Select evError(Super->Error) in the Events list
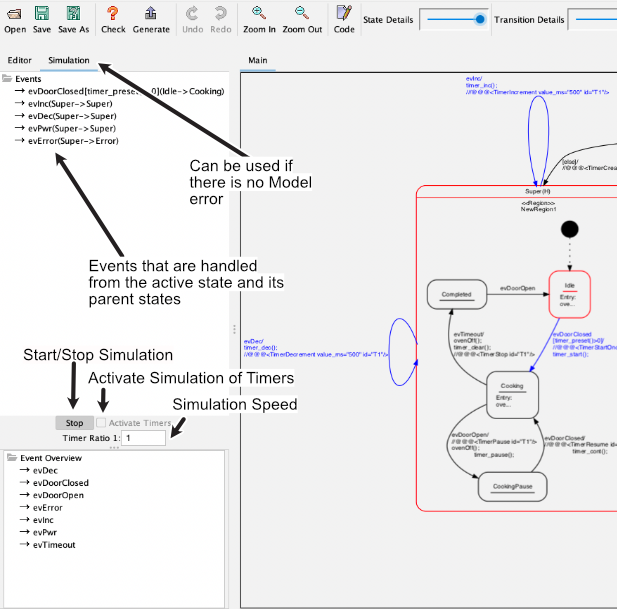This screenshot has height=609, width=617. (74, 141)
